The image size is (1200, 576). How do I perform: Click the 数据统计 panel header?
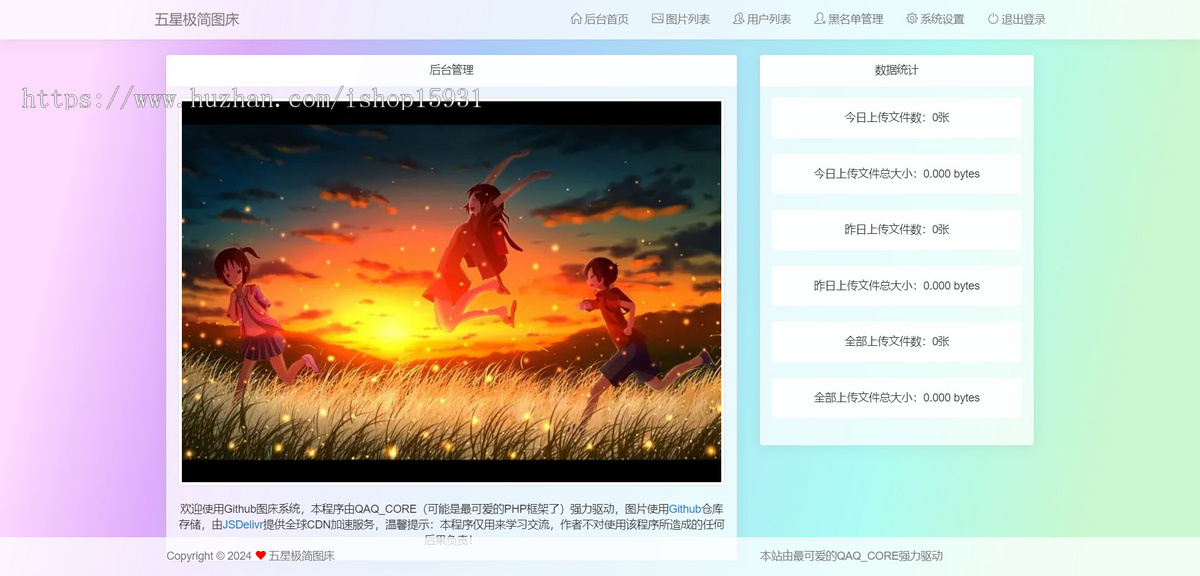click(897, 70)
